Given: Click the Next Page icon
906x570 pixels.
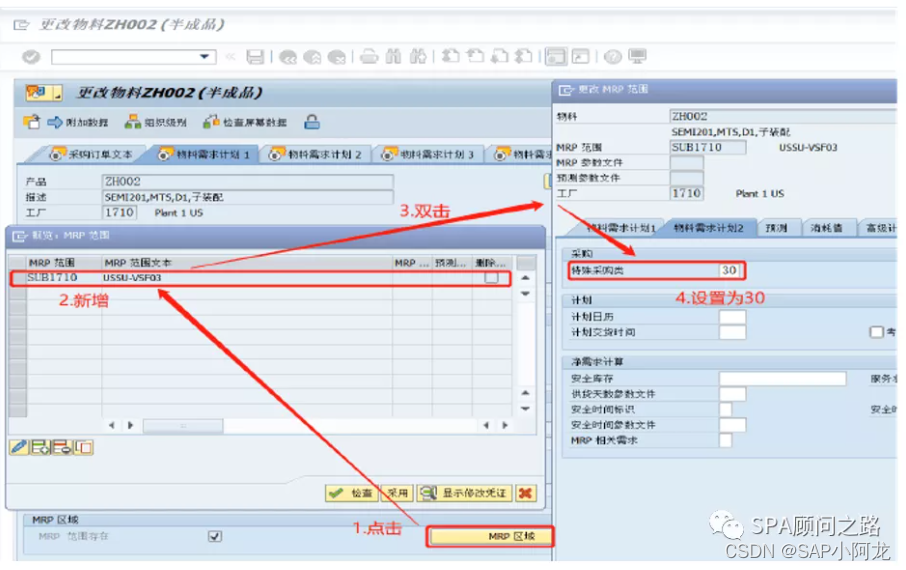Looking at the screenshot, I should (x=499, y=57).
